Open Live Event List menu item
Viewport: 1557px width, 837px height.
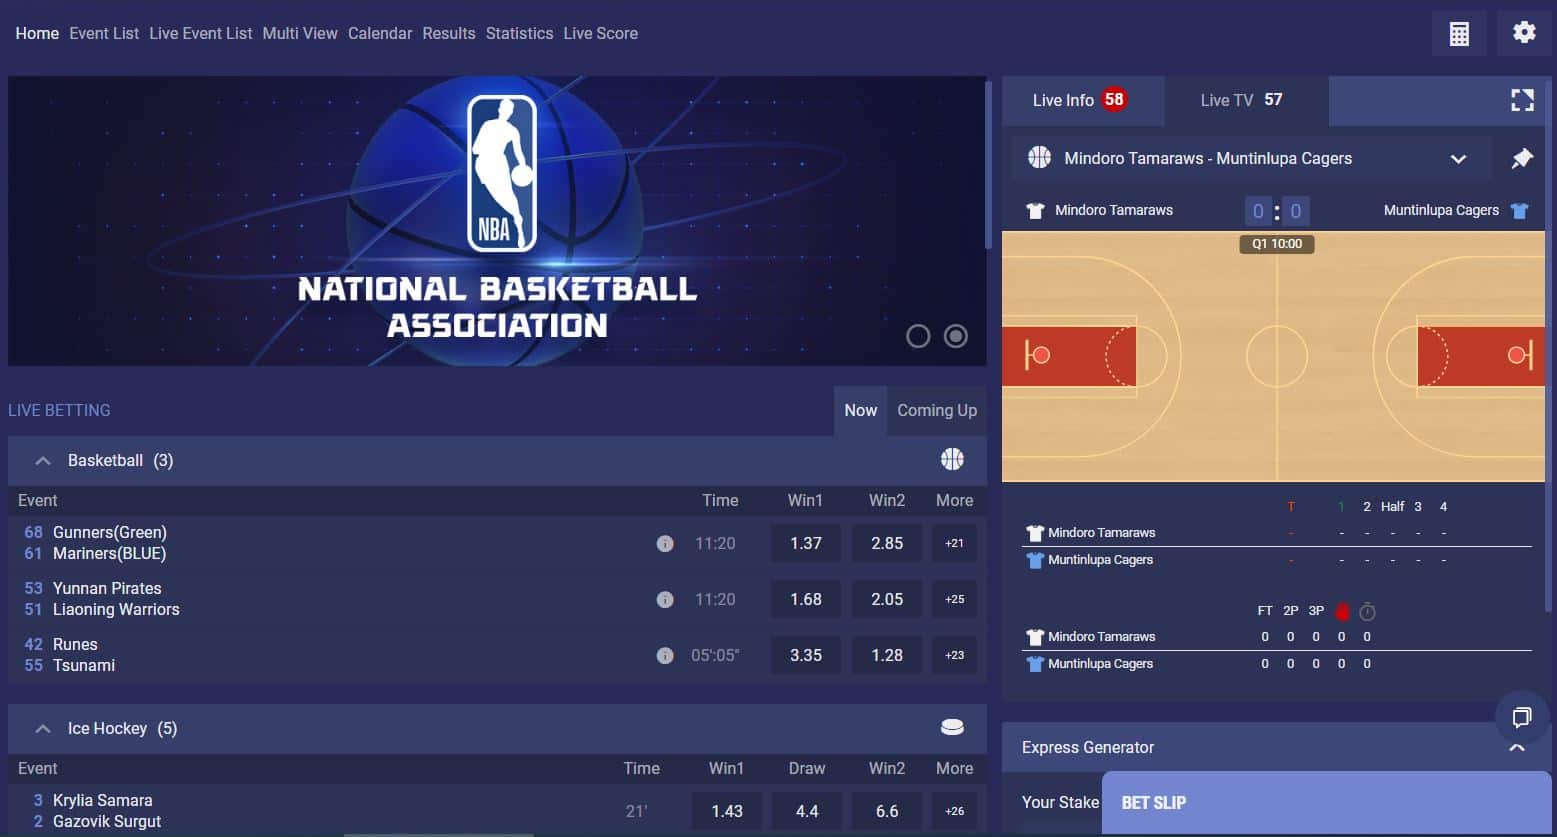200,33
